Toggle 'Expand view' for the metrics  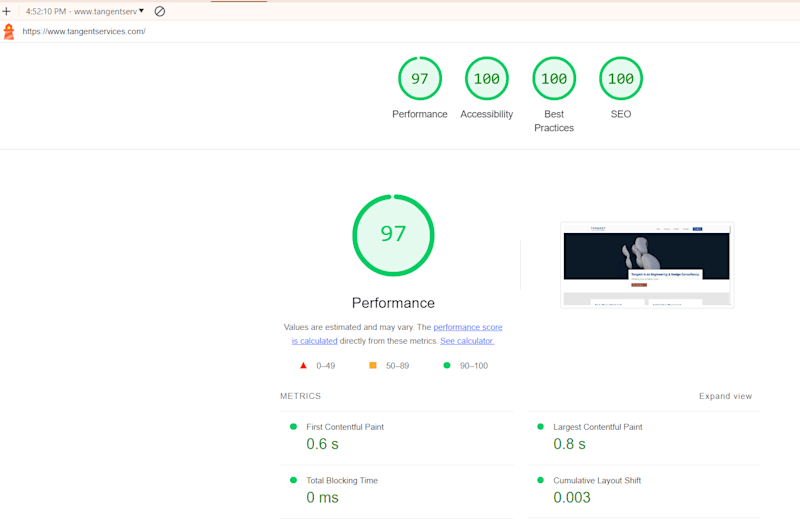726,396
